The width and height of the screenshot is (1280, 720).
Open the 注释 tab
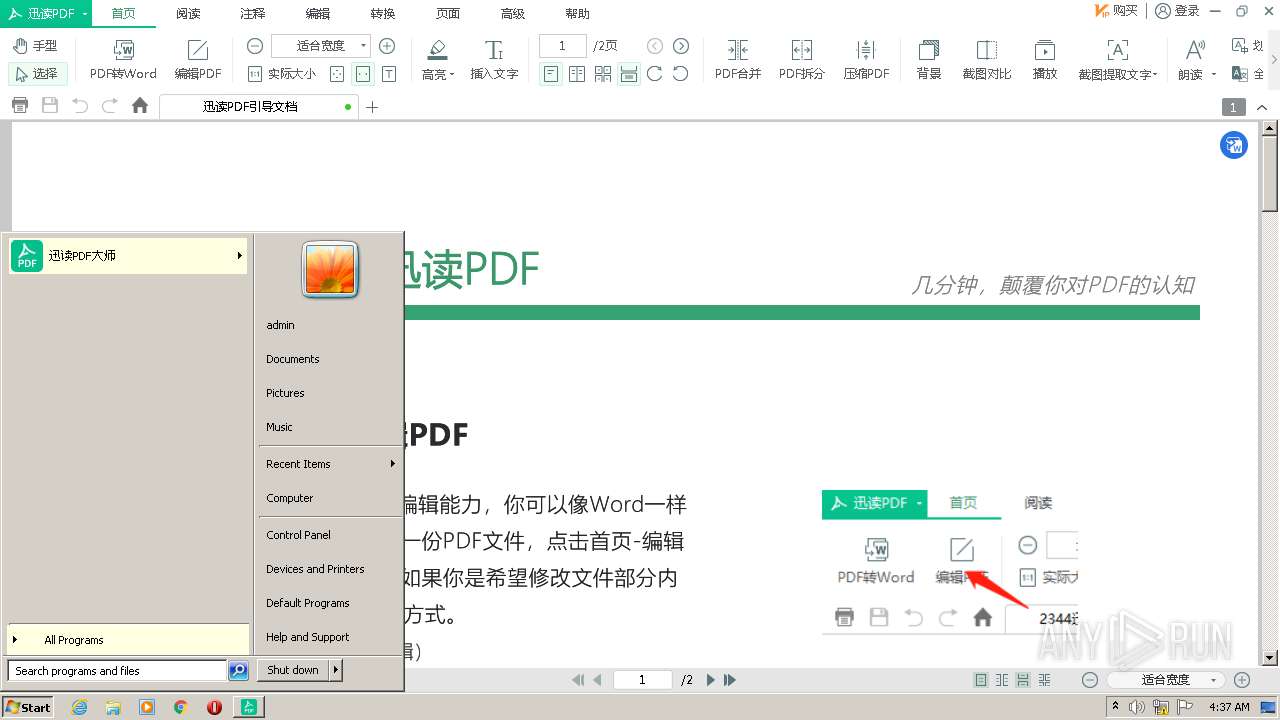(x=253, y=14)
